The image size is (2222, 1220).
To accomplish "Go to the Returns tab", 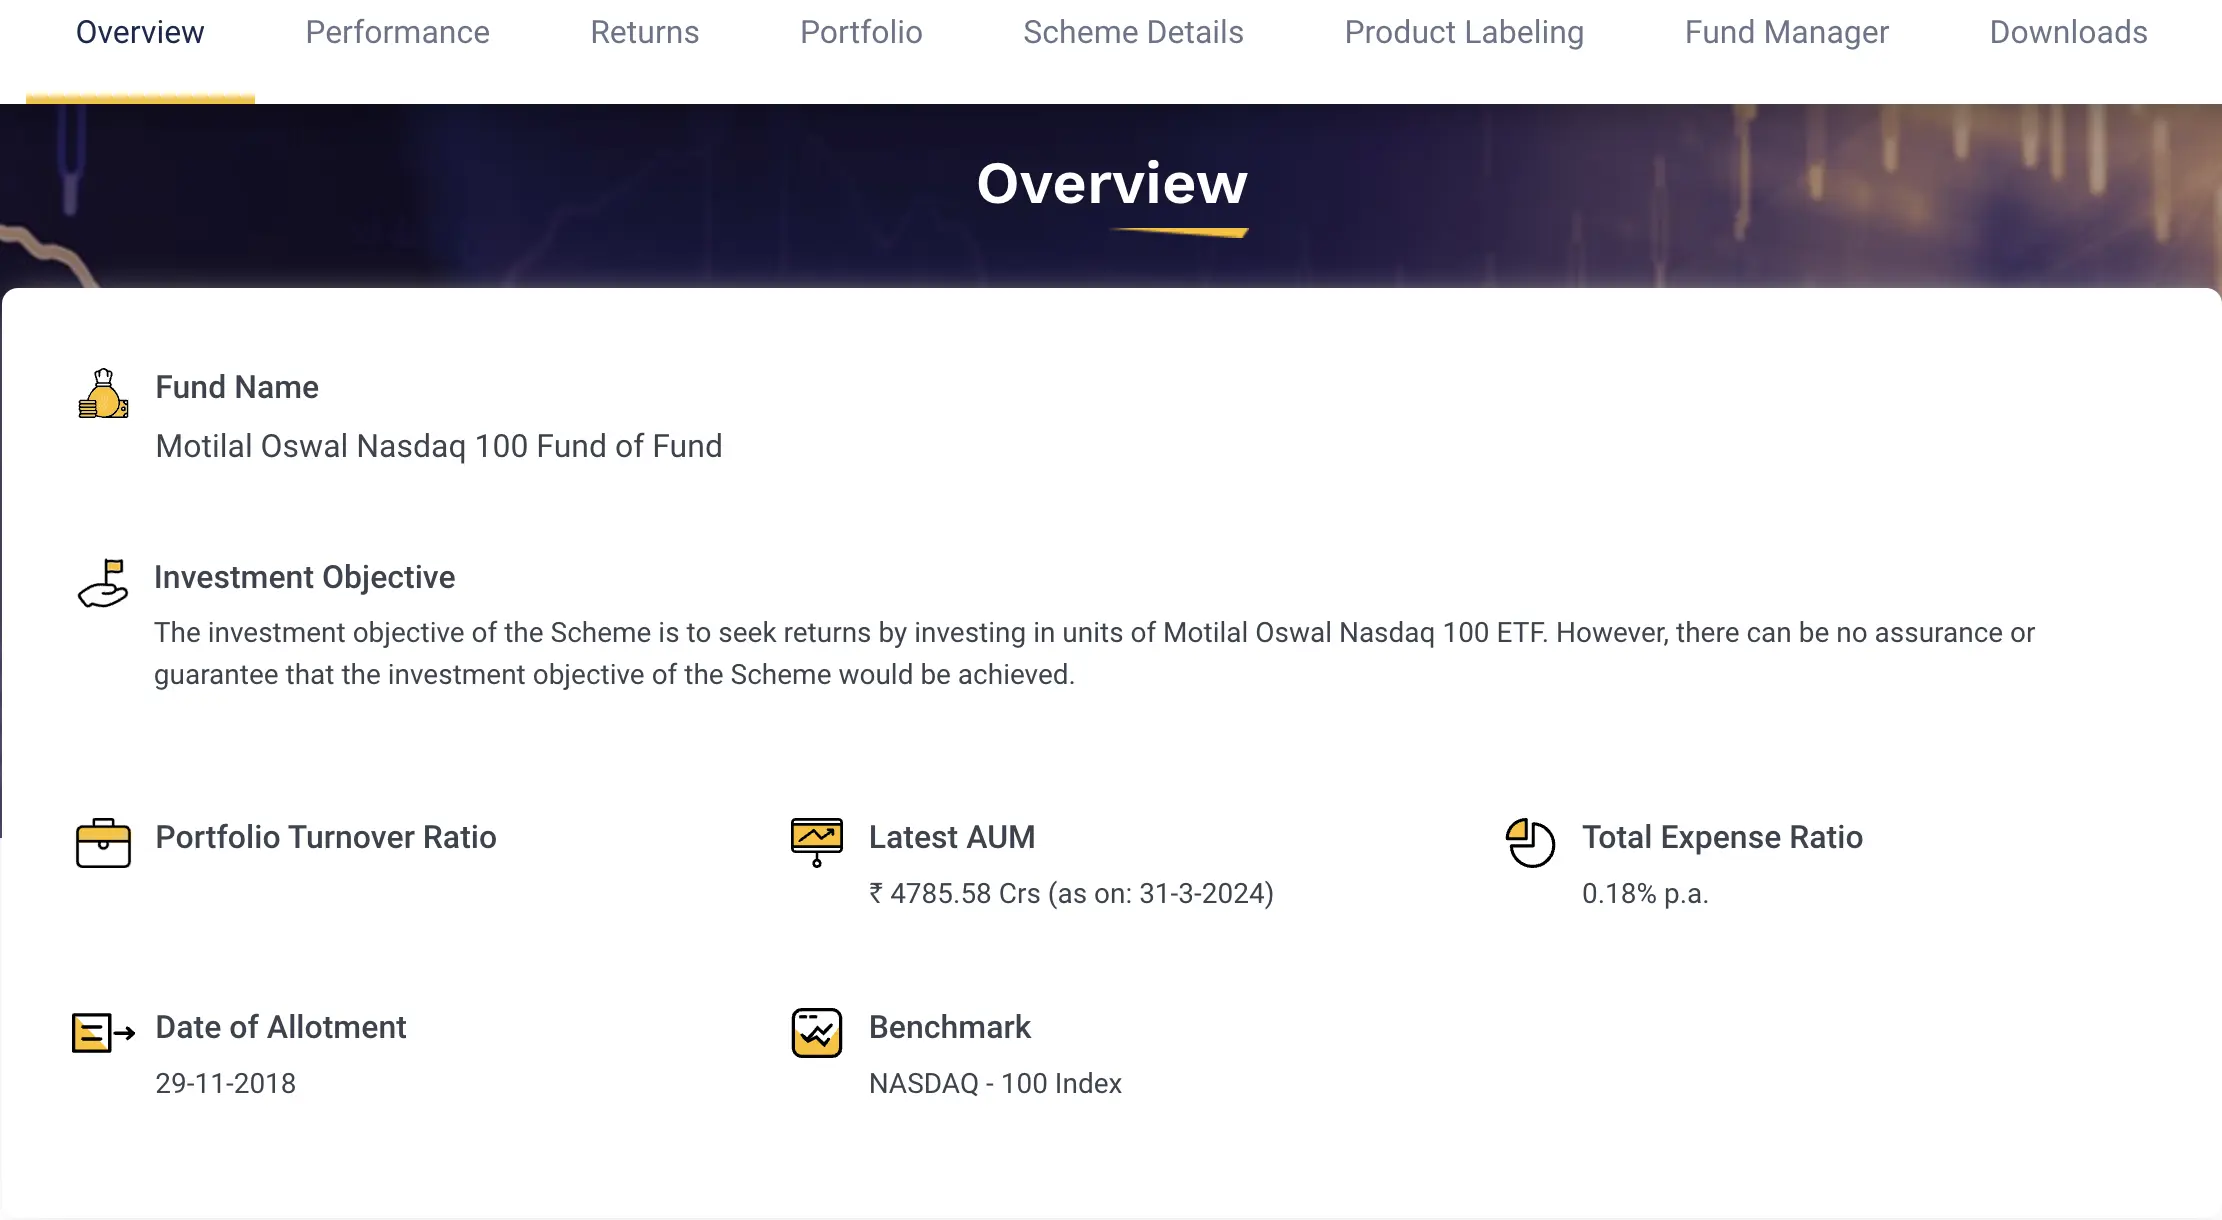I will [644, 32].
